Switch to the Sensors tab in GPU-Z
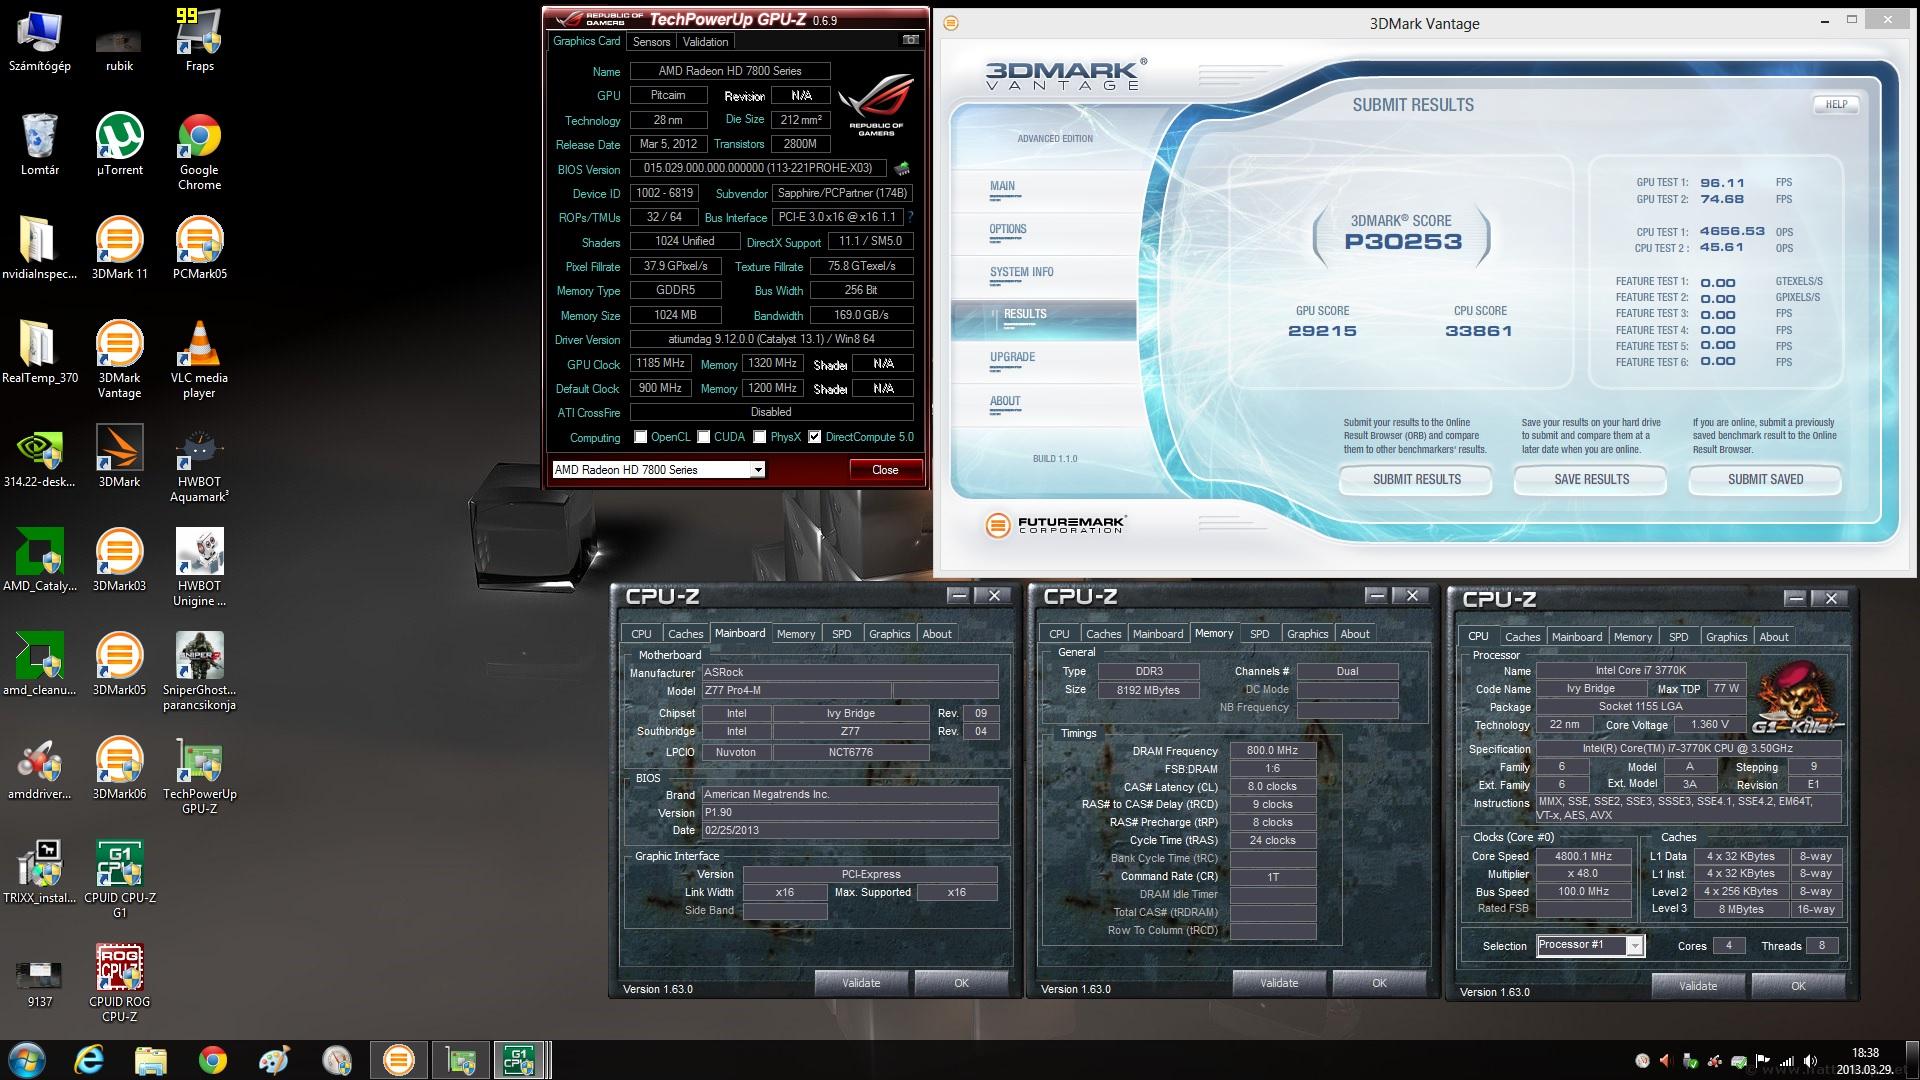Viewport: 1920px width, 1080px height. click(x=651, y=42)
